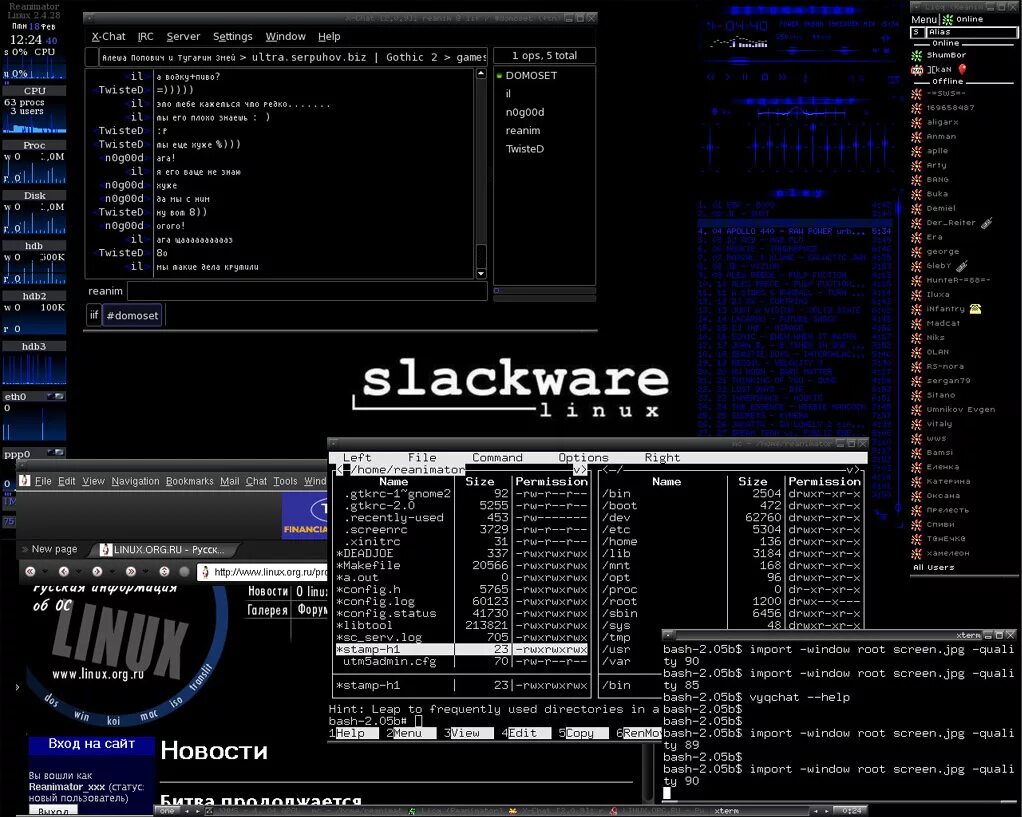Screen dimensions: 1022x817
Task: Open the Right menu in Midnight Commander
Action: coord(662,458)
